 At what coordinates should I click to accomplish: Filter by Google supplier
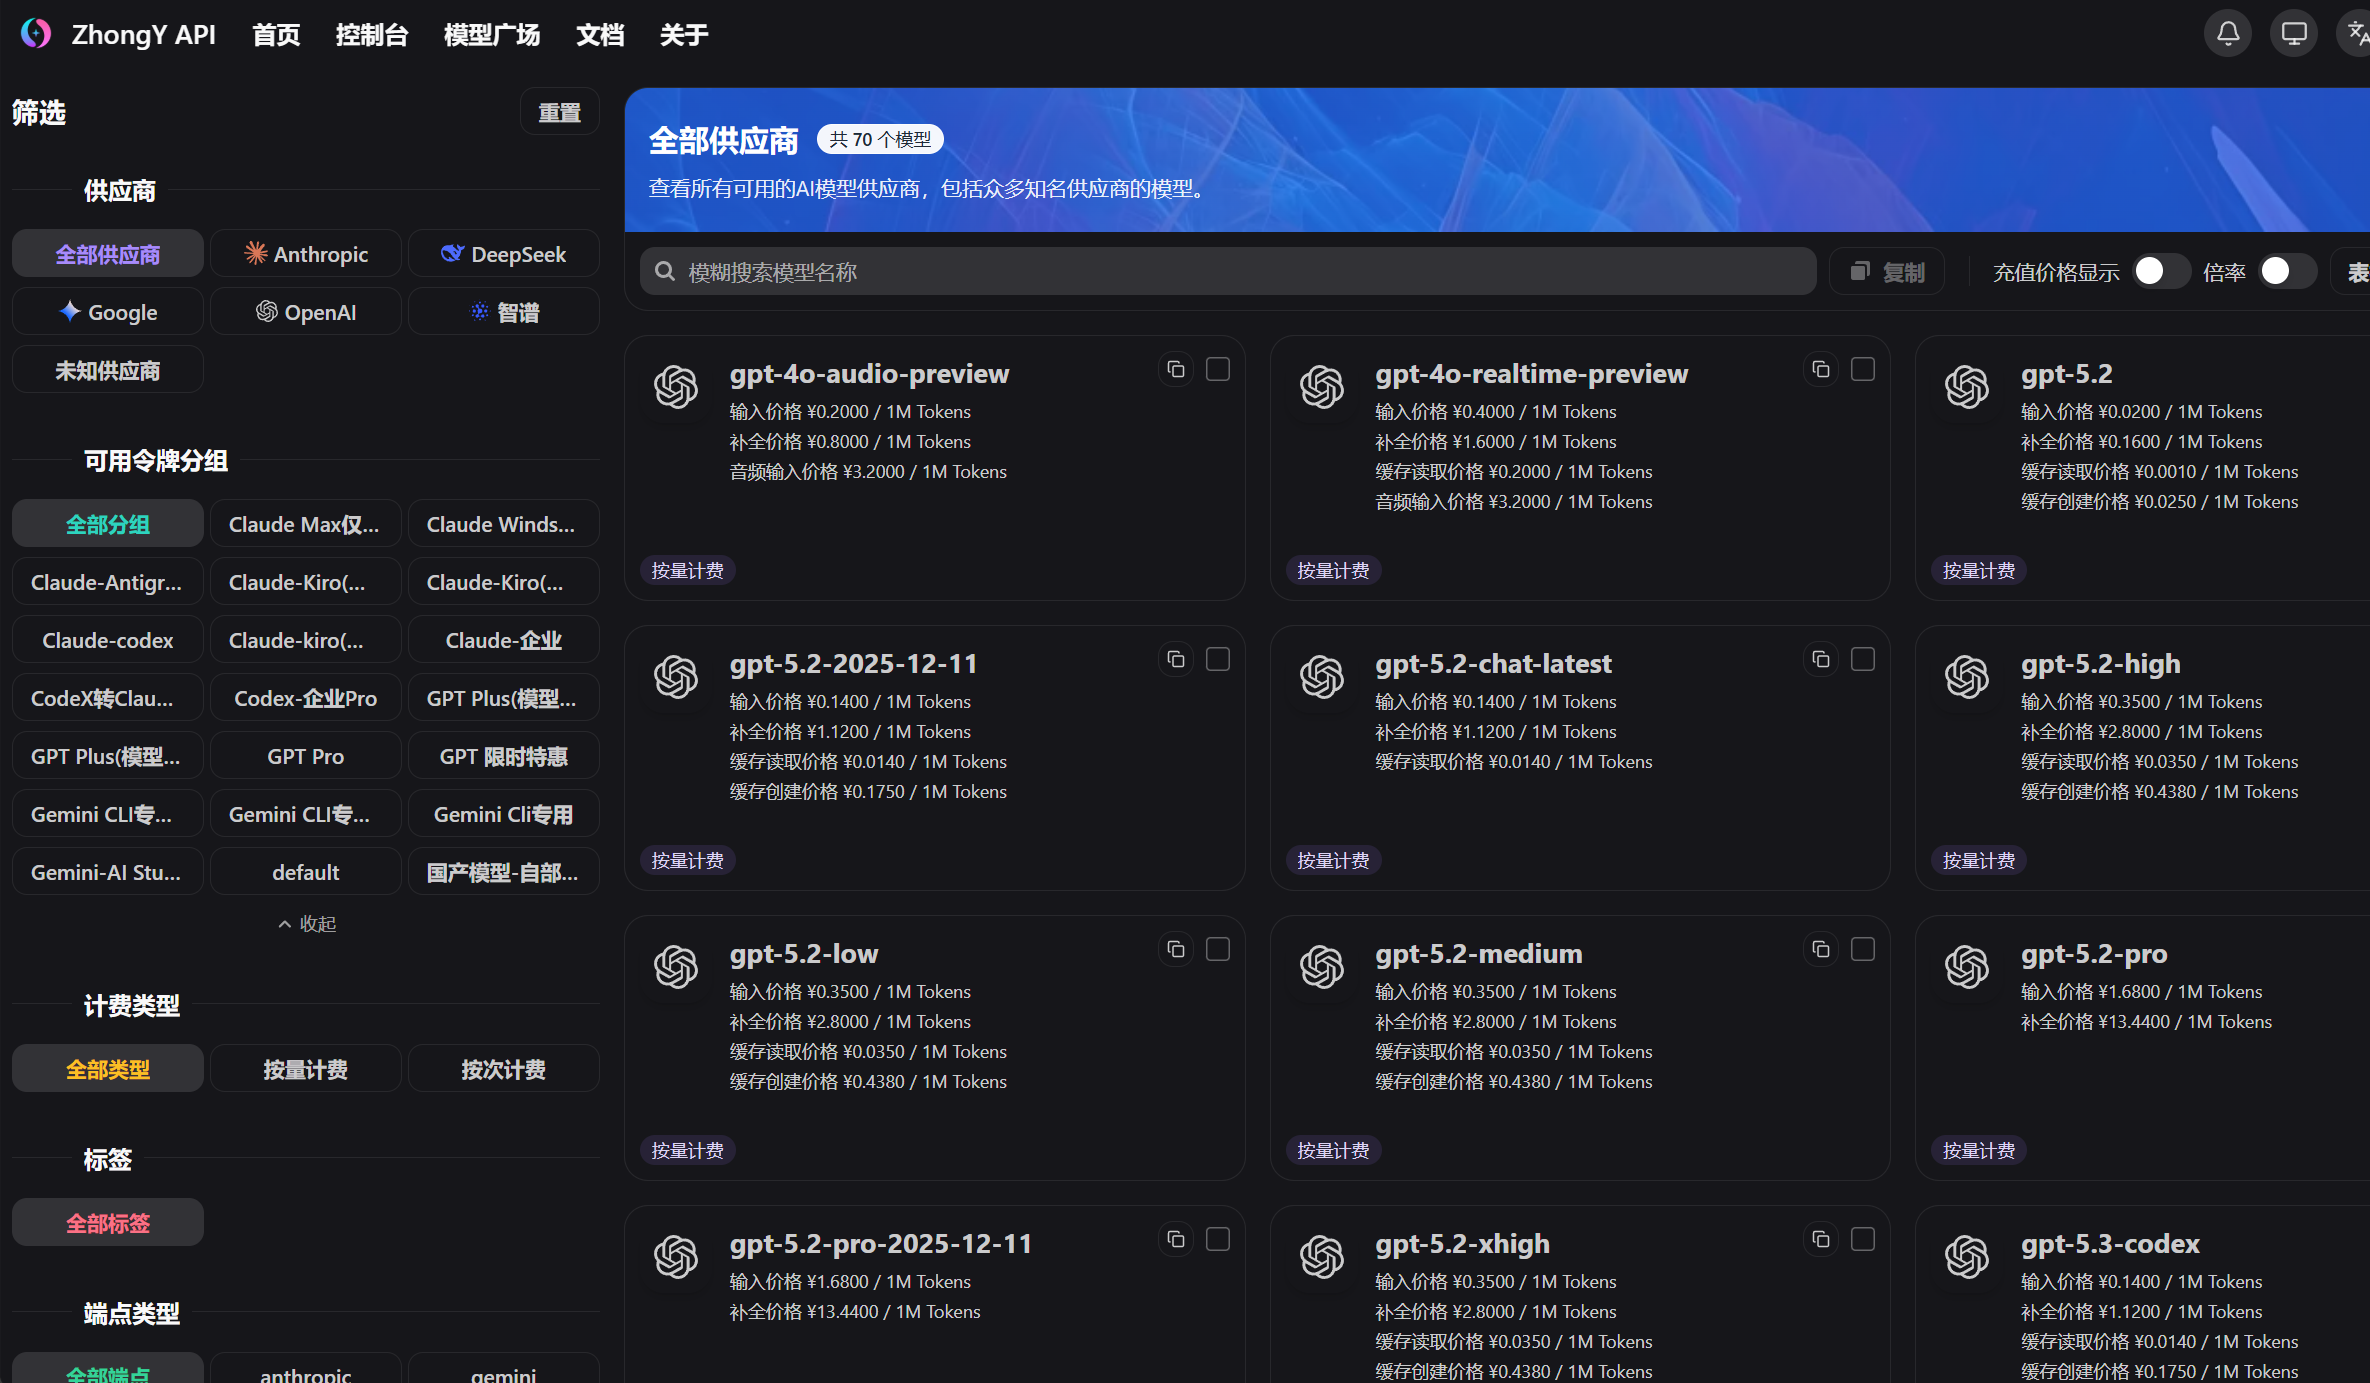click(x=108, y=312)
